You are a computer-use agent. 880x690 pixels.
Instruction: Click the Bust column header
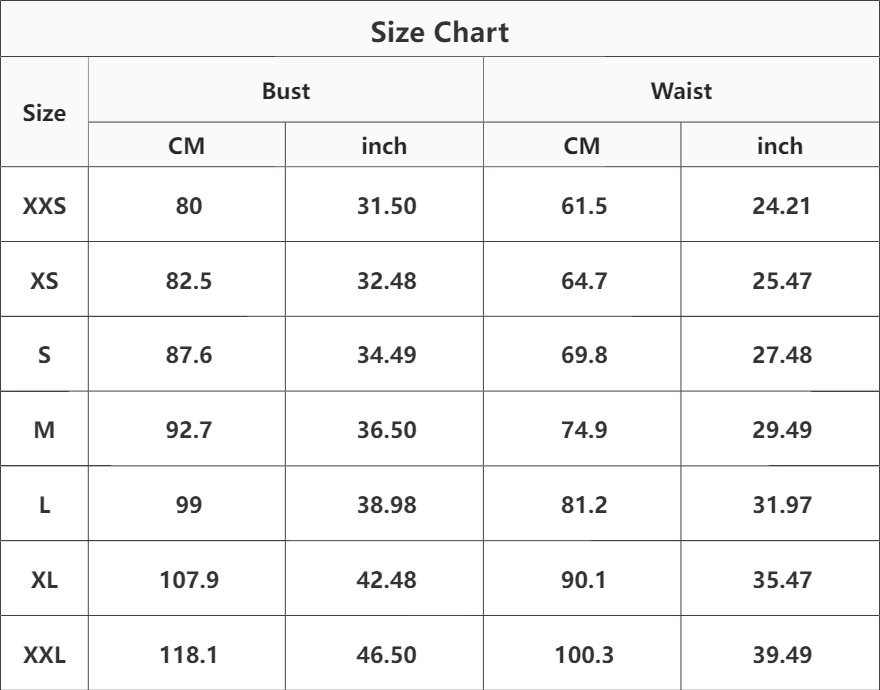click(x=286, y=92)
